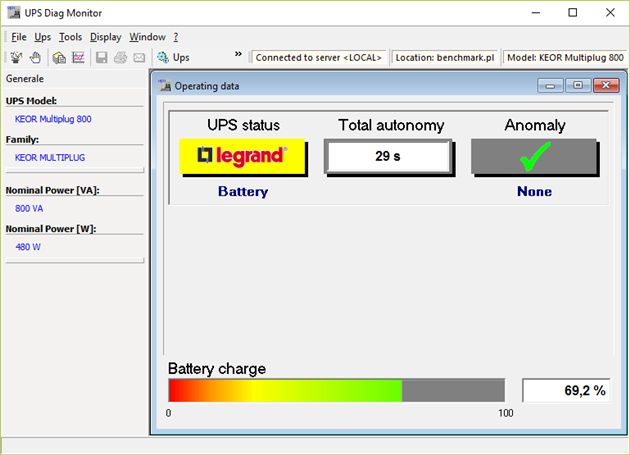Image resolution: width=630 pixels, height=455 pixels.
Task: Open the line chart graph toolbar icon
Action: tap(78, 57)
